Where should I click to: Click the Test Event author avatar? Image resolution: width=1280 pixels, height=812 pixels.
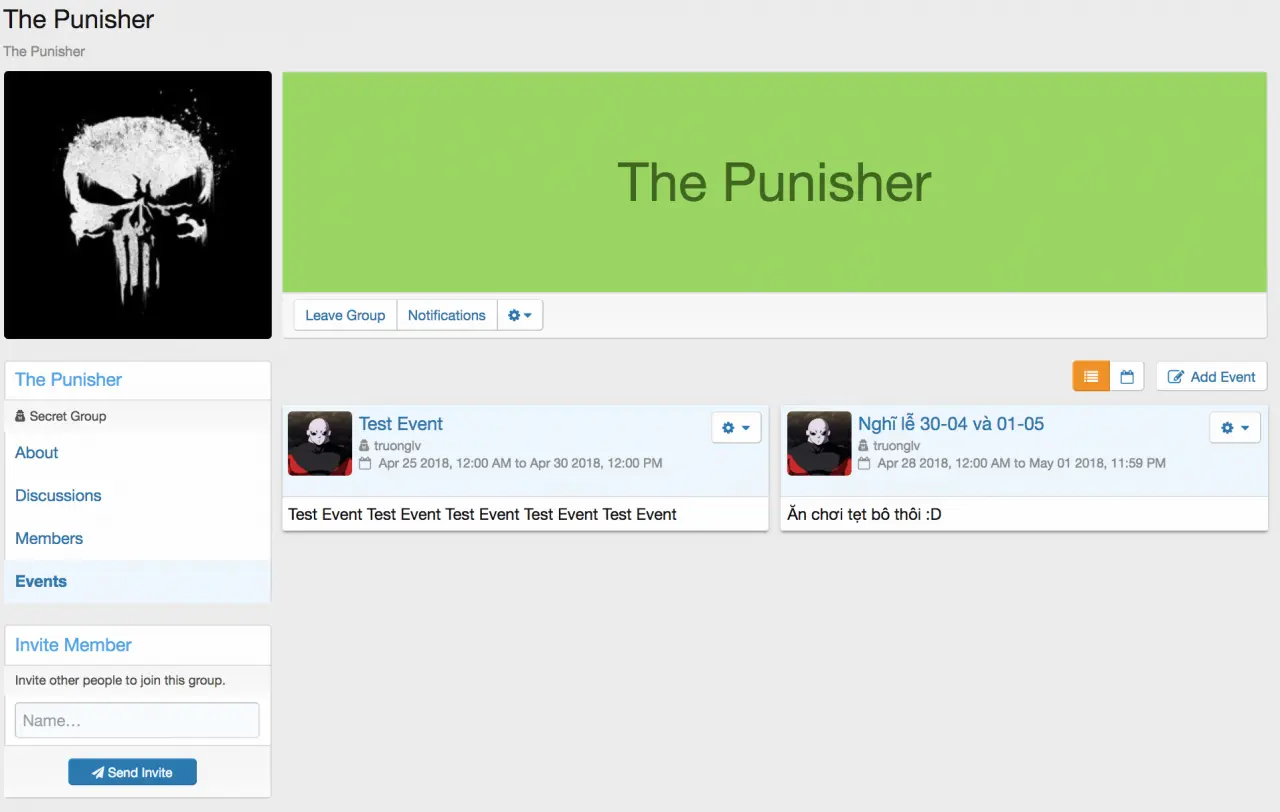(320, 443)
